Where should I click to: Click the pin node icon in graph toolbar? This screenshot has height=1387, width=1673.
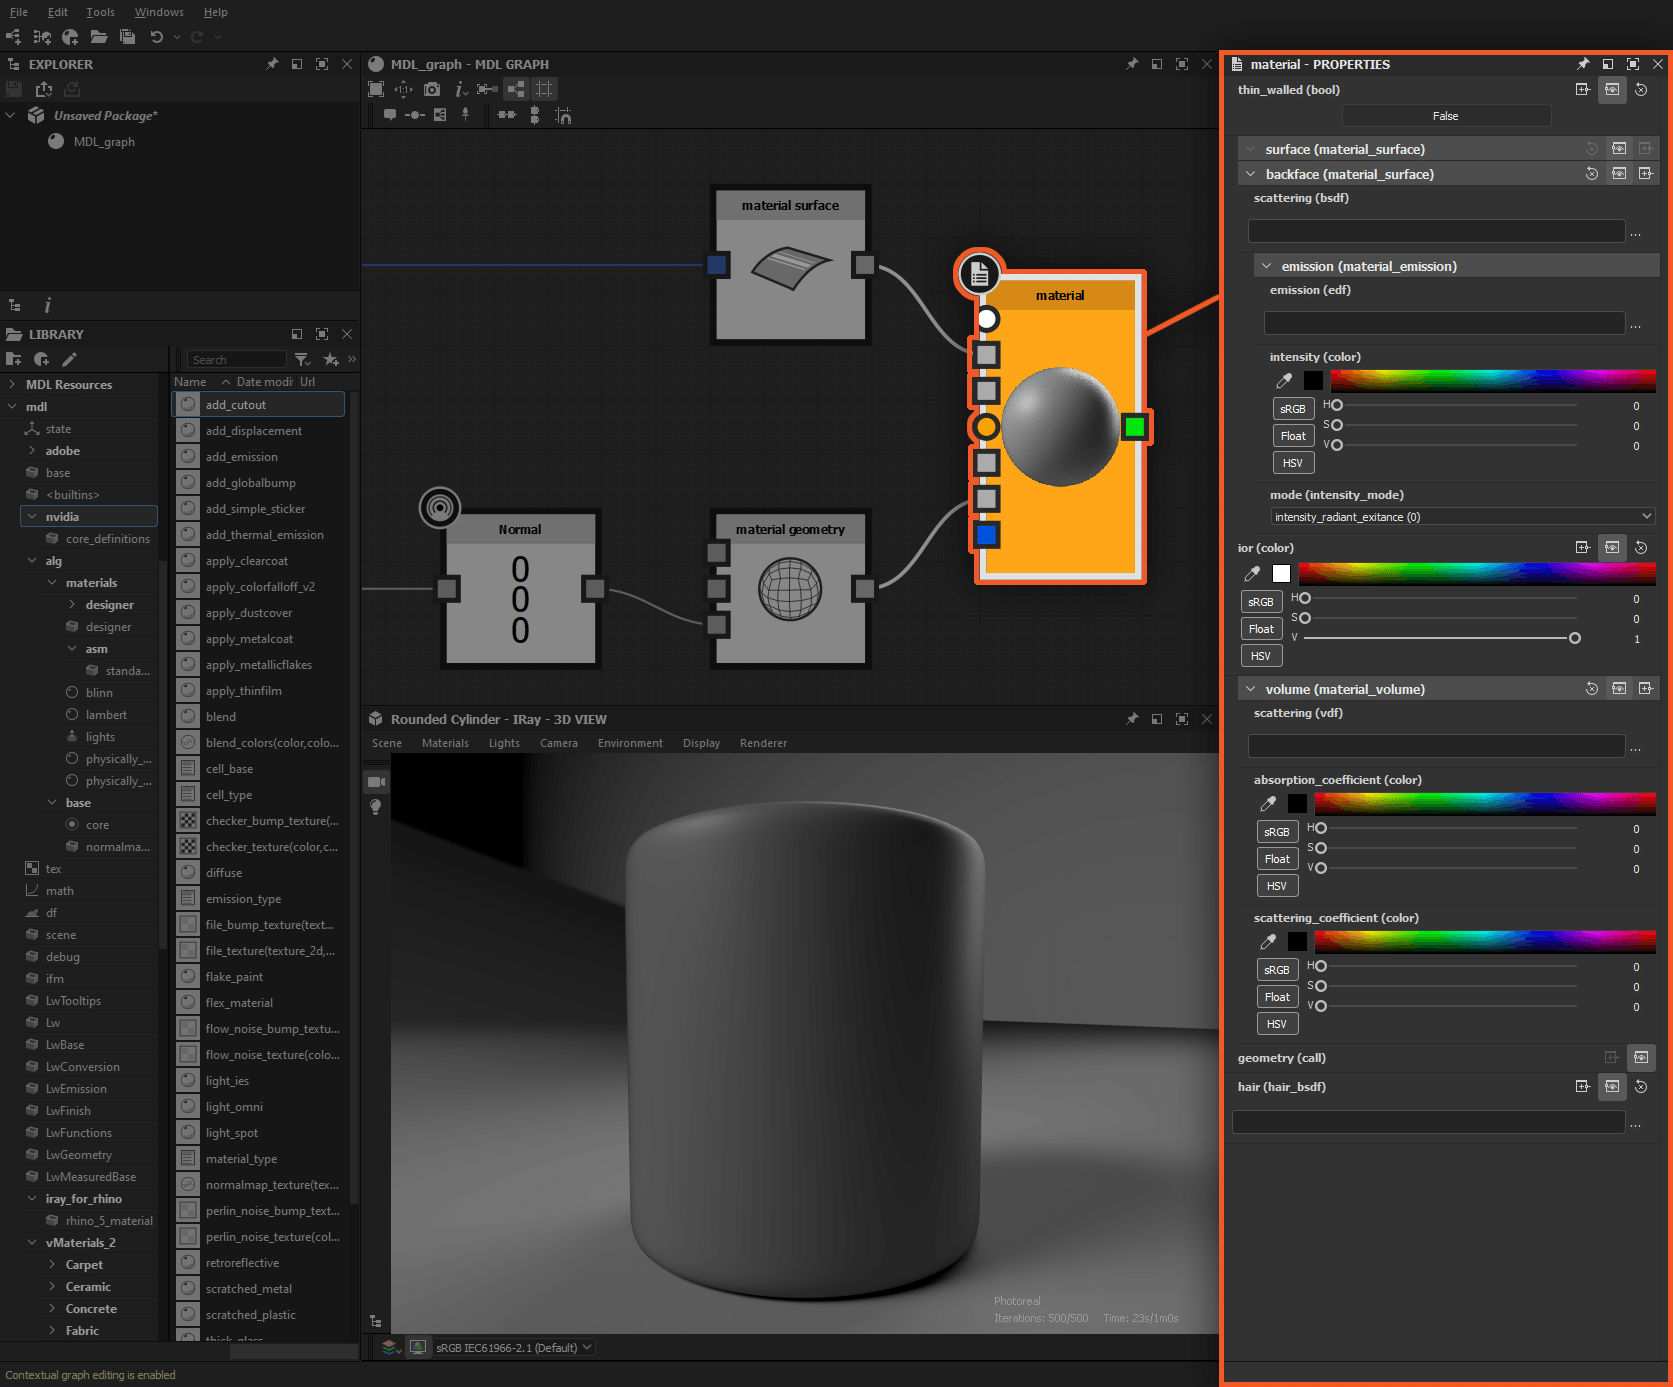(x=465, y=114)
